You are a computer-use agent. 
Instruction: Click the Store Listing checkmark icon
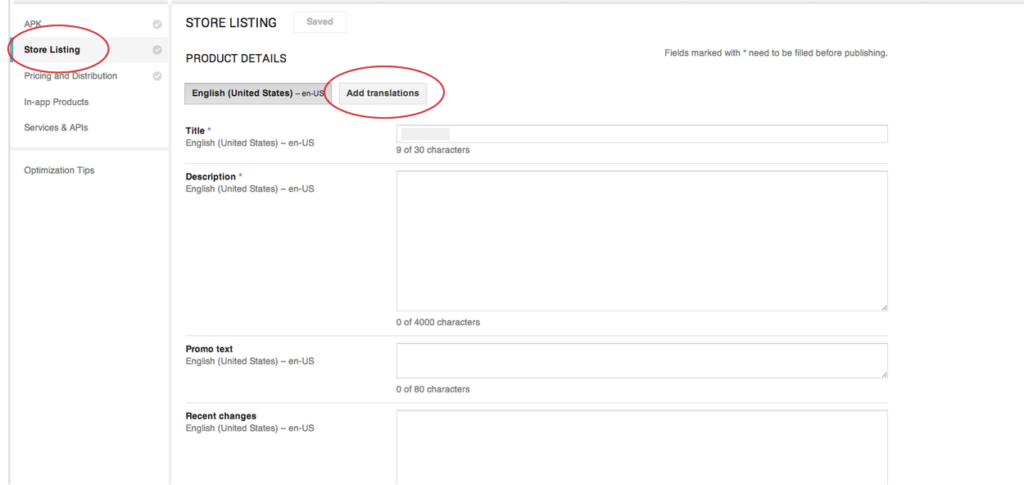click(x=157, y=50)
